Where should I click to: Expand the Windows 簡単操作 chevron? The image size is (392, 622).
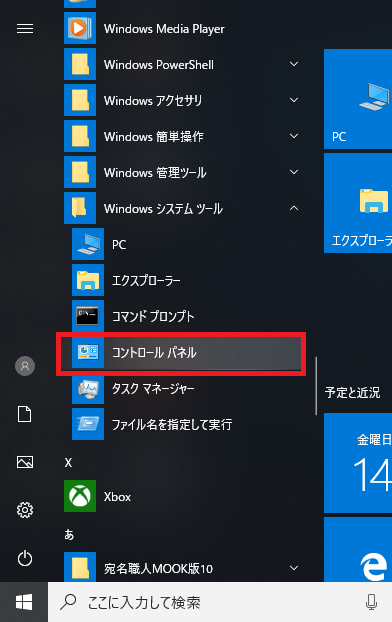coord(294,136)
